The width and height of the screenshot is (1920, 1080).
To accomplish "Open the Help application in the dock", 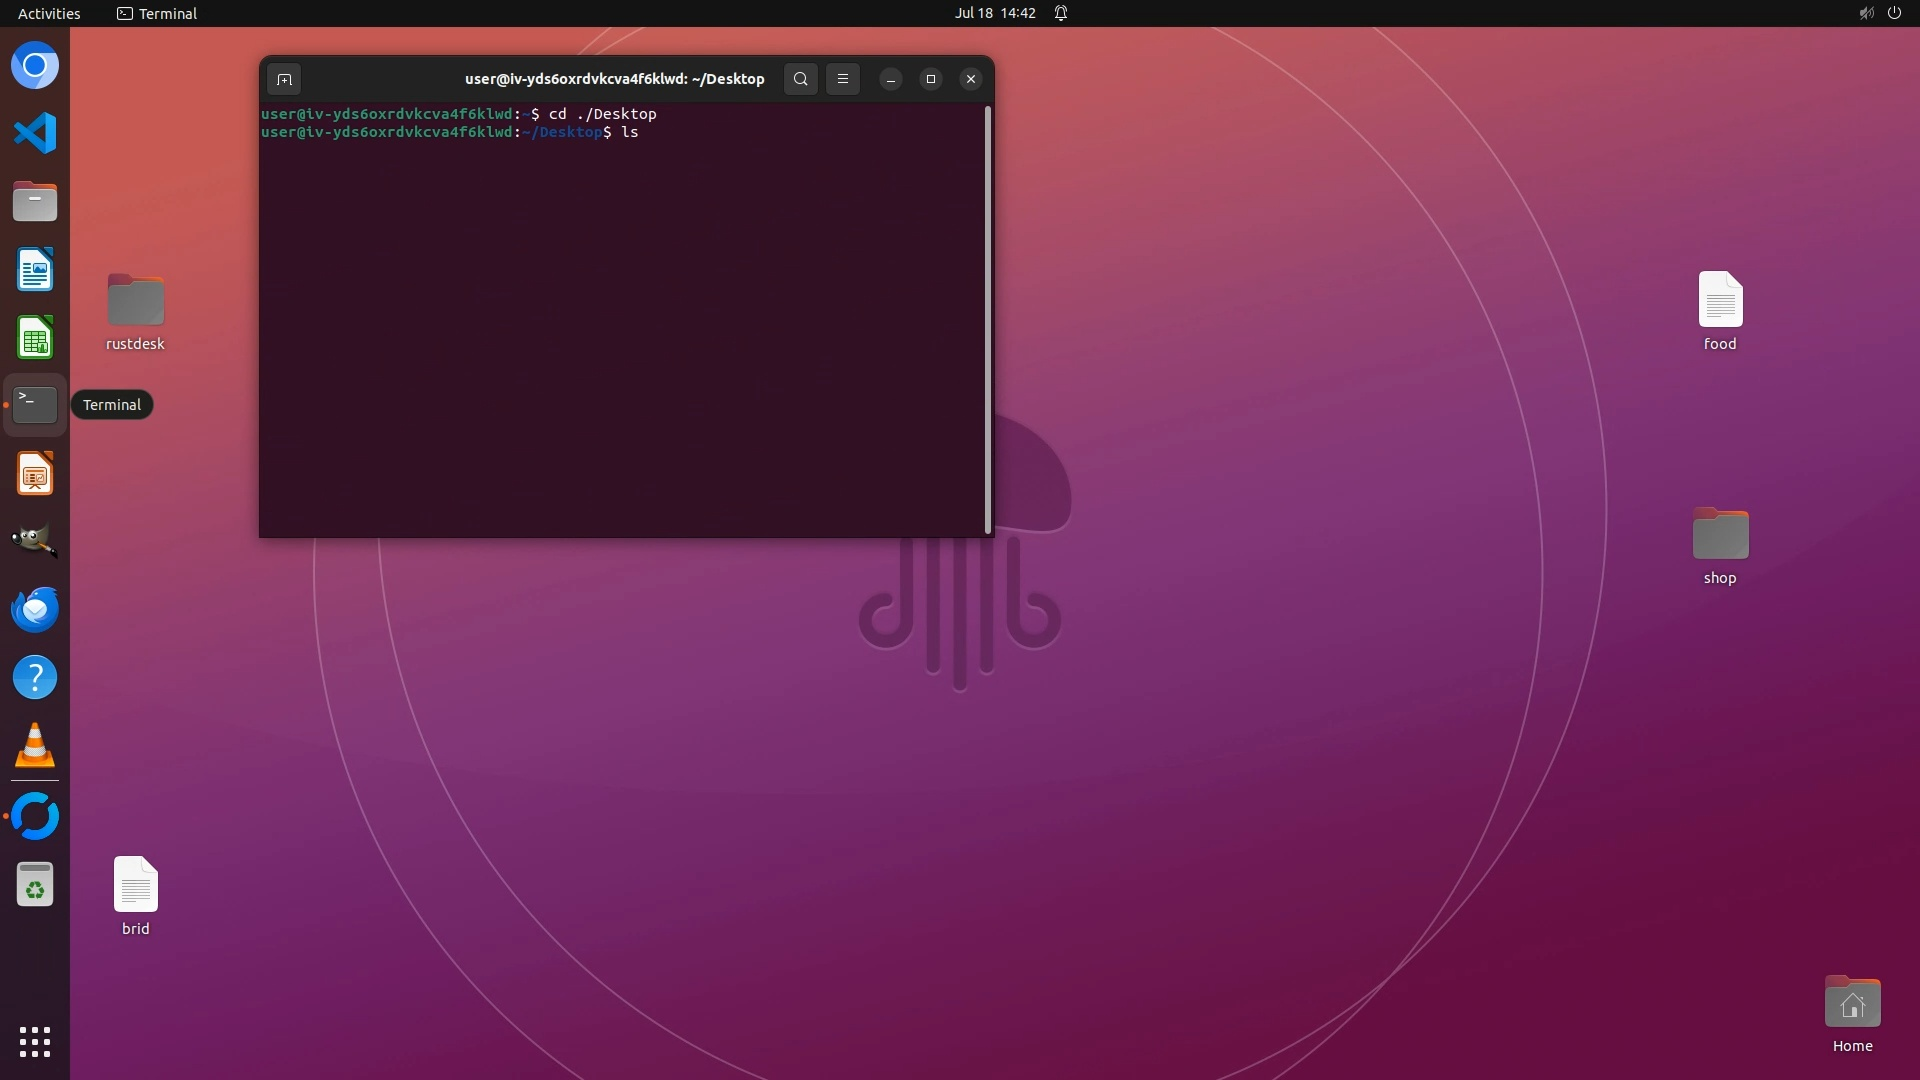I will (x=35, y=678).
